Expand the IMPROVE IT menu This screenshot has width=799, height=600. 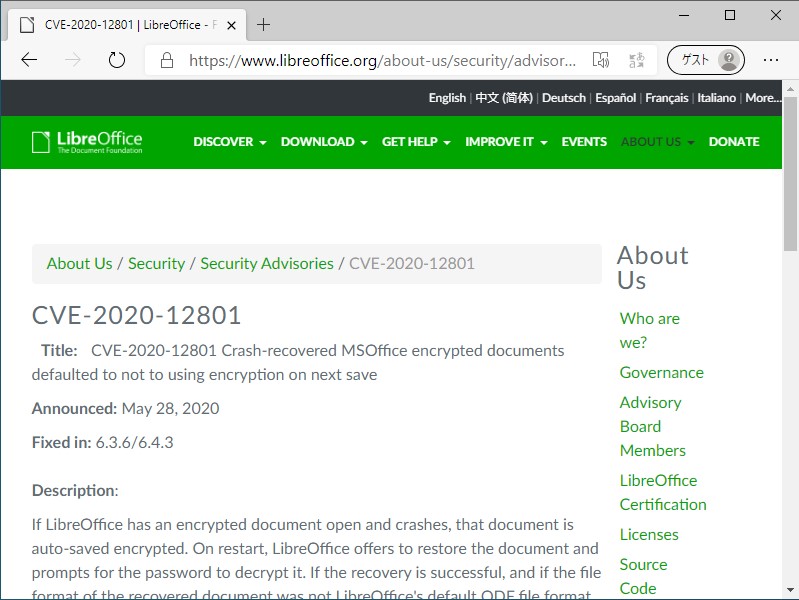click(506, 142)
